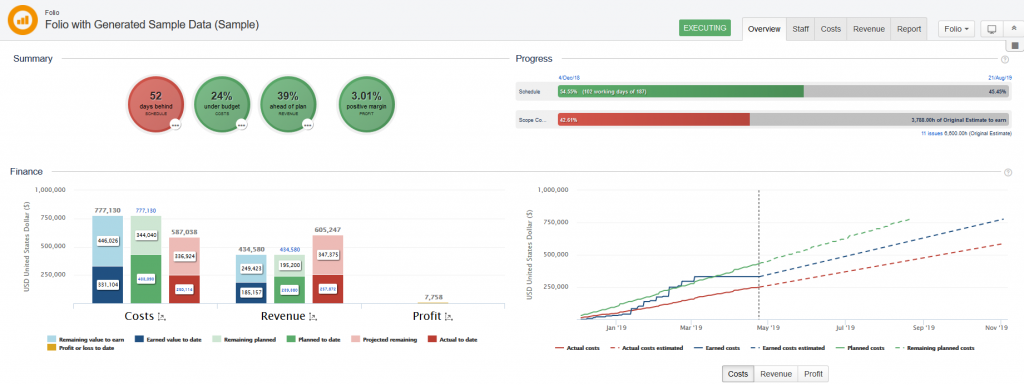Image resolution: width=1024 pixels, height=385 pixels.
Task: Click the 336,924 projected remaining label
Action: click(184, 256)
